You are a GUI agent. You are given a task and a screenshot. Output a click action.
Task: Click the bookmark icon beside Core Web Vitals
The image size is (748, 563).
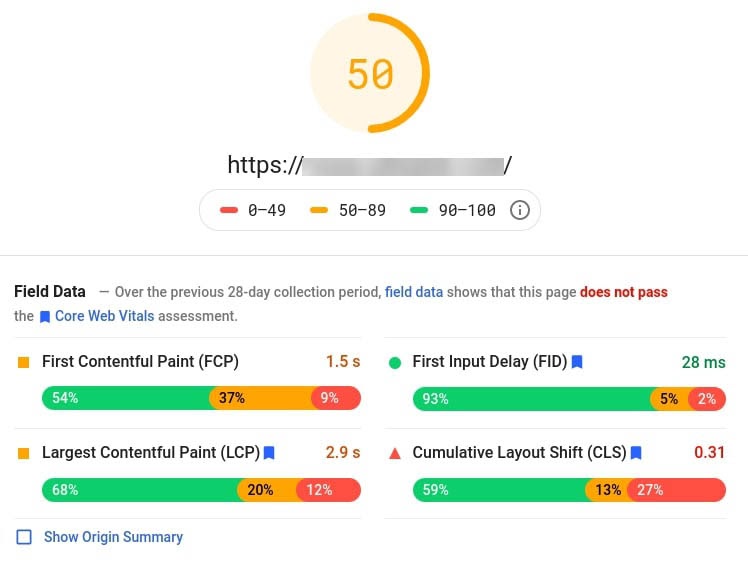coord(45,317)
